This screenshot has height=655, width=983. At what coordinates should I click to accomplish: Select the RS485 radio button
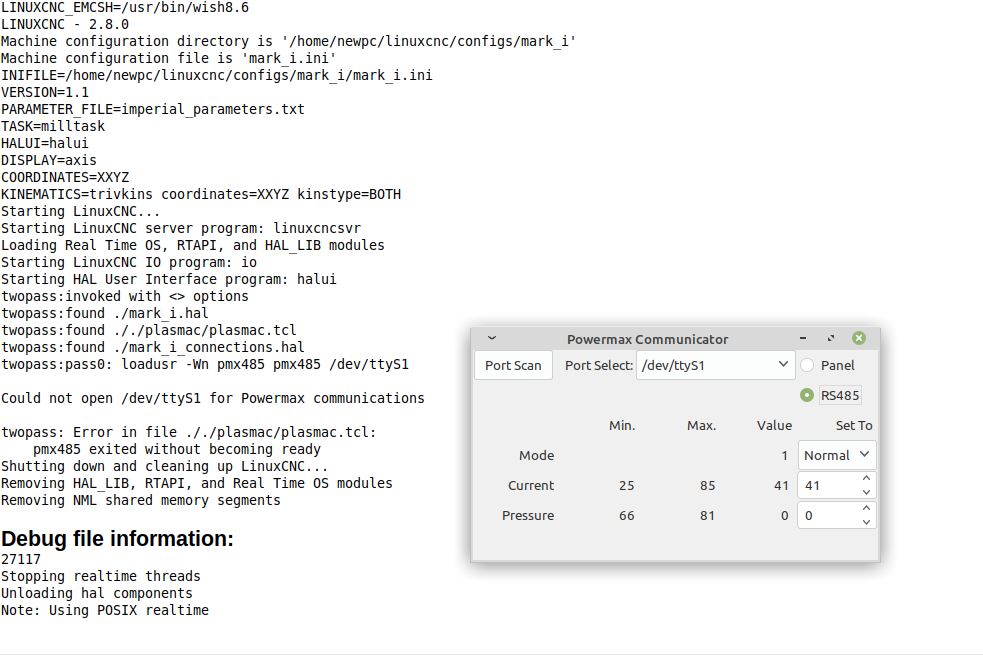[807, 395]
